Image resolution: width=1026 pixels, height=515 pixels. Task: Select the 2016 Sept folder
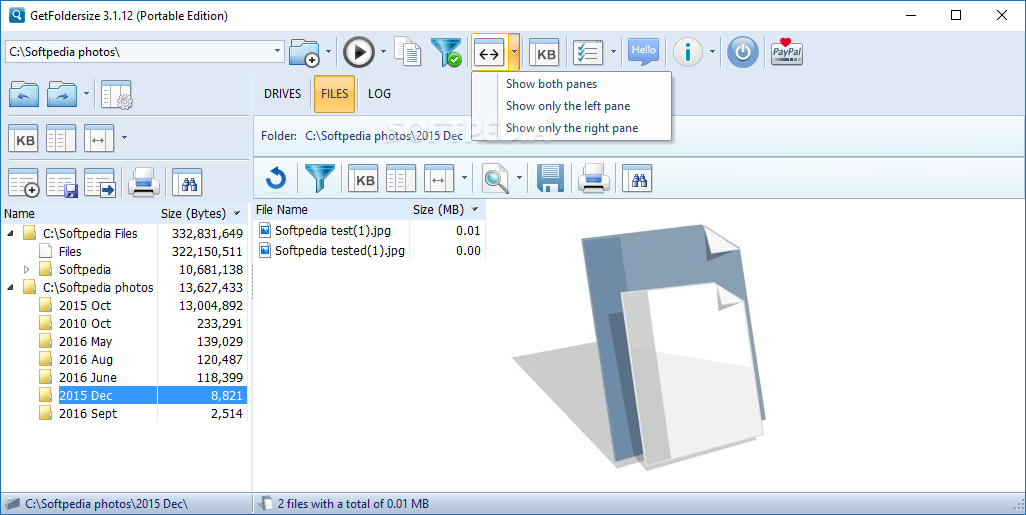88,414
